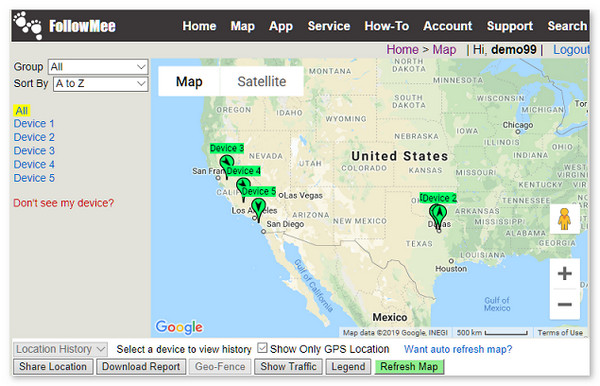The height and width of the screenshot is (386, 600).
Task: Expand the Sort By dropdown
Action: [101, 83]
